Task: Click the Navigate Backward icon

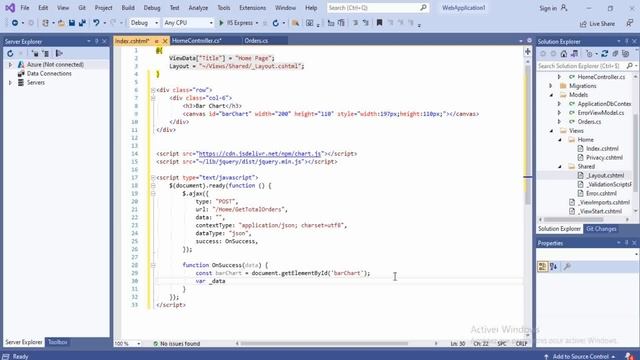Action: [x=15, y=23]
